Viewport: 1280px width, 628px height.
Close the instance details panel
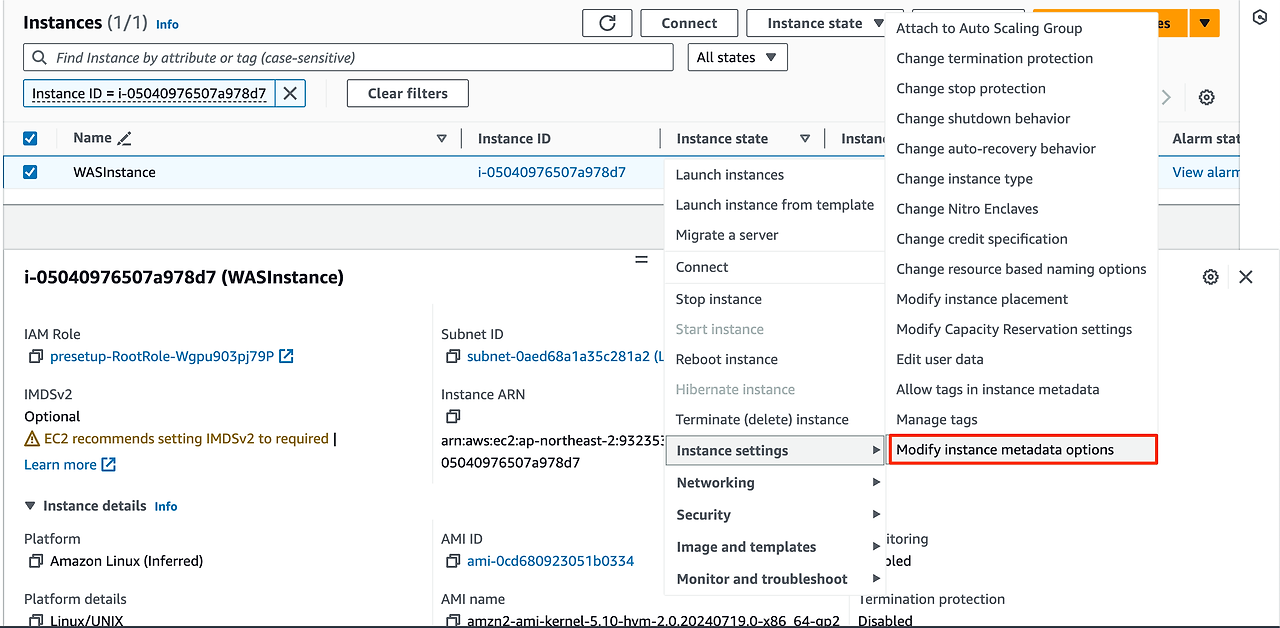point(1246,277)
